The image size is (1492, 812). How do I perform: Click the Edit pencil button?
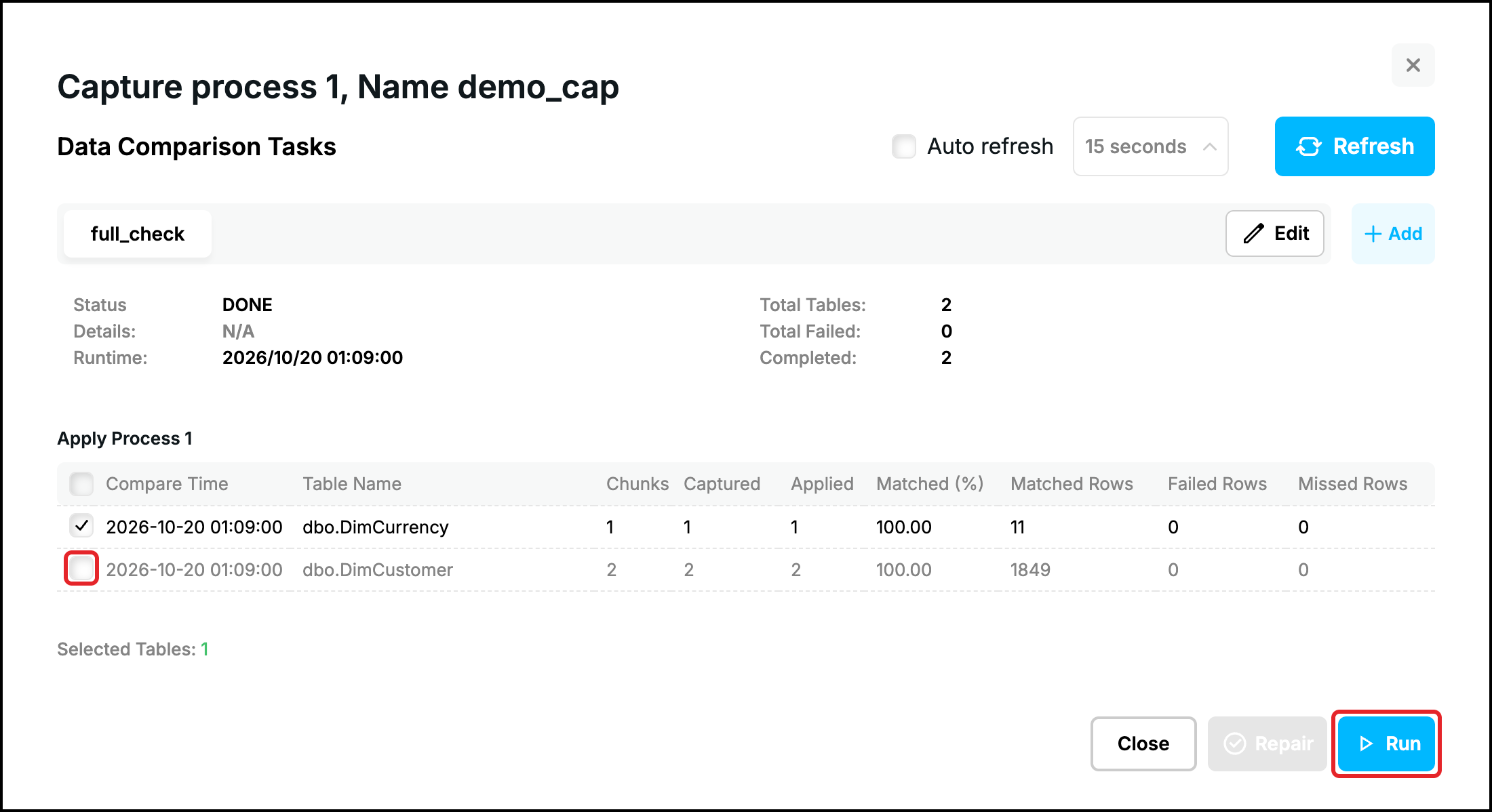pos(1275,234)
